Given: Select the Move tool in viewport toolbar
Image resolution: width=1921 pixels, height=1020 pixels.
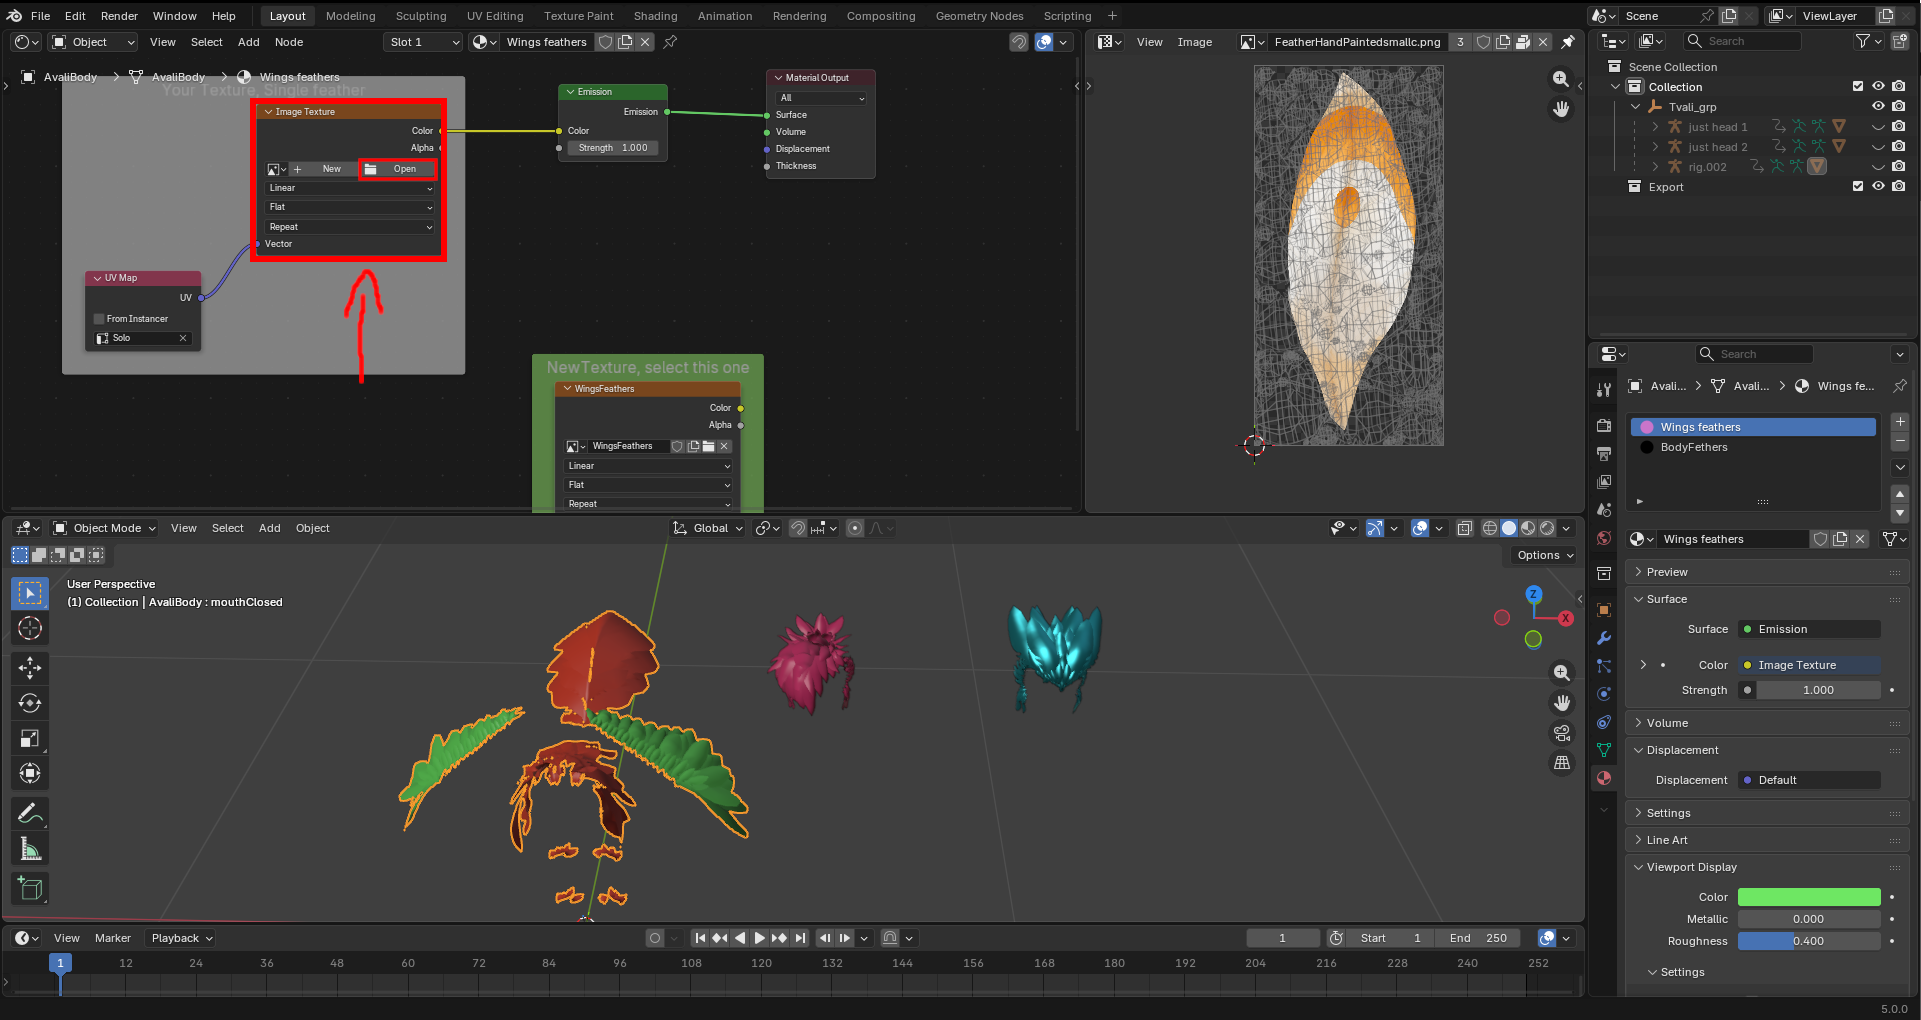Looking at the screenshot, I should pyautogui.click(x=30, y=668).
